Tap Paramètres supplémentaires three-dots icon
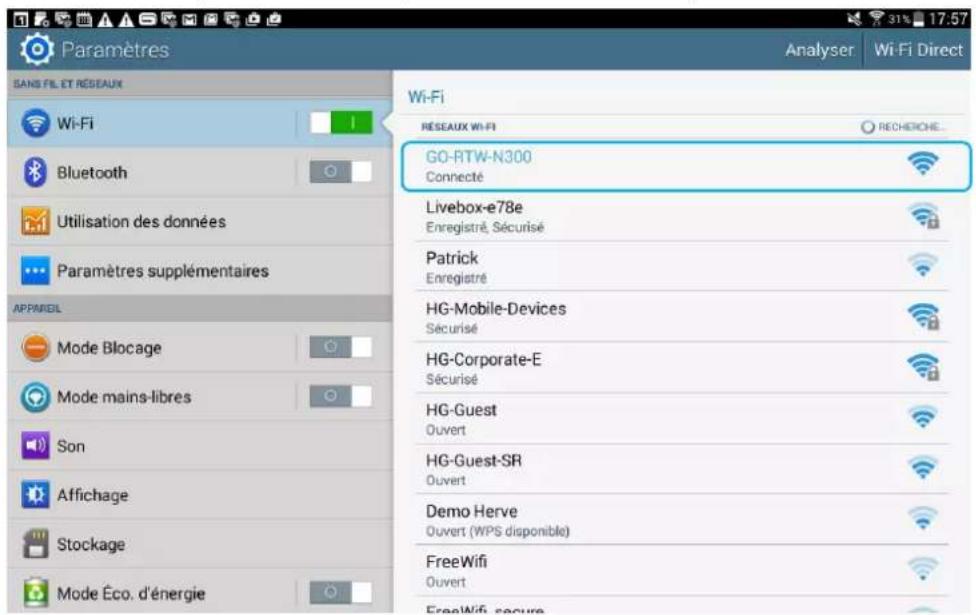The height and width of the screenshot is (615, 976). pyautogui.click(x=35, y=271)
